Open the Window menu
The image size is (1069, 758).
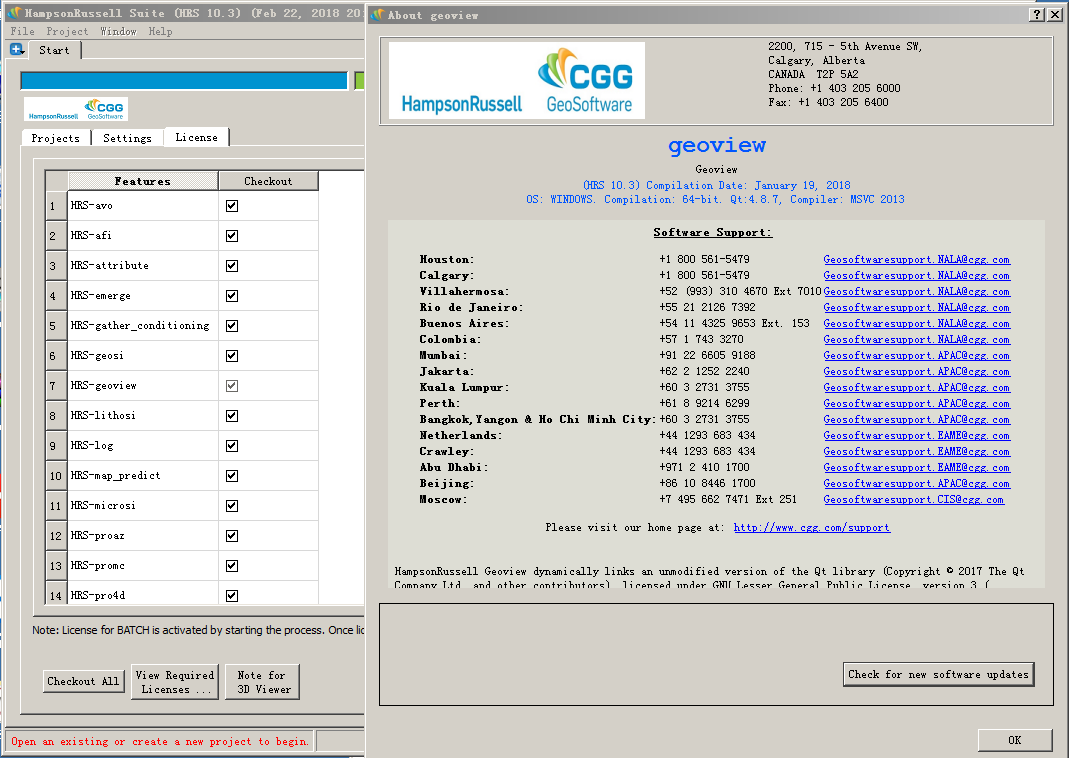[x=119, y=31]
